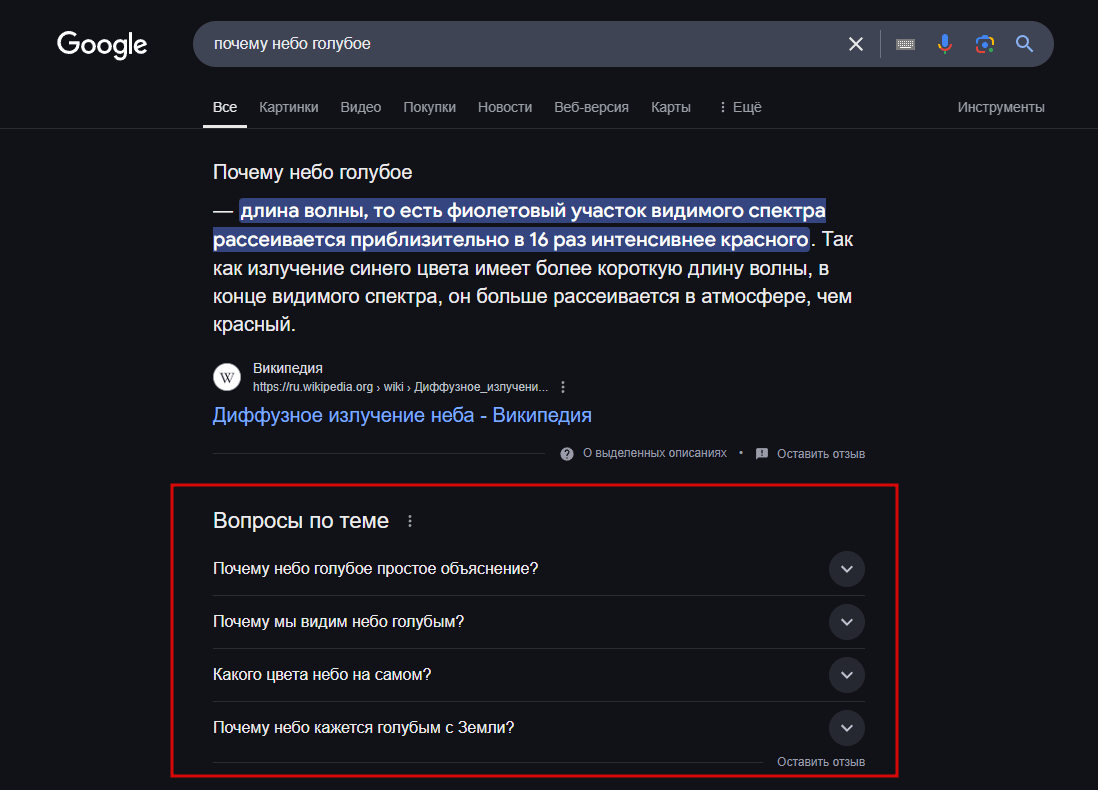This screenshot has height=790, width=1098.
Task: Switch to the Новости tab
Action: click(505, 107)
